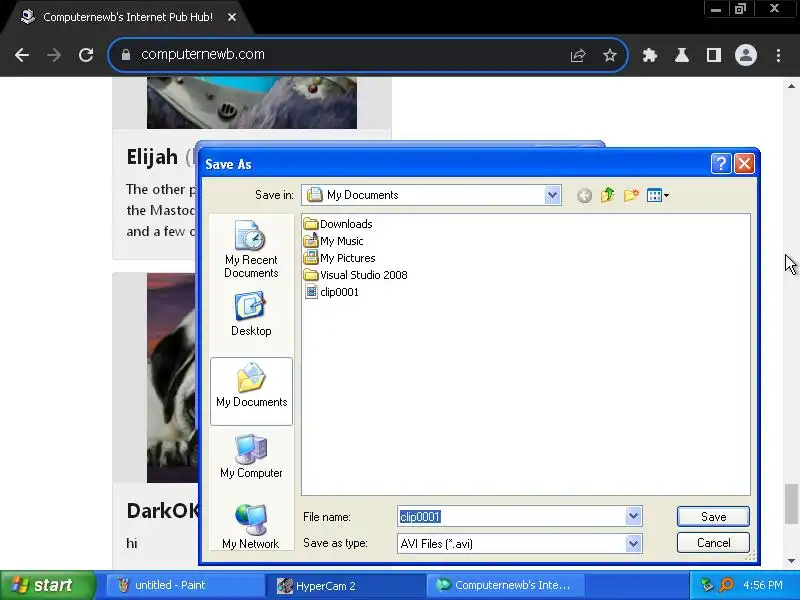Screen dimensions: 800x600
Task: Reload the computernewb.com page
Action: pyautogui.click(x=86, y=55)
